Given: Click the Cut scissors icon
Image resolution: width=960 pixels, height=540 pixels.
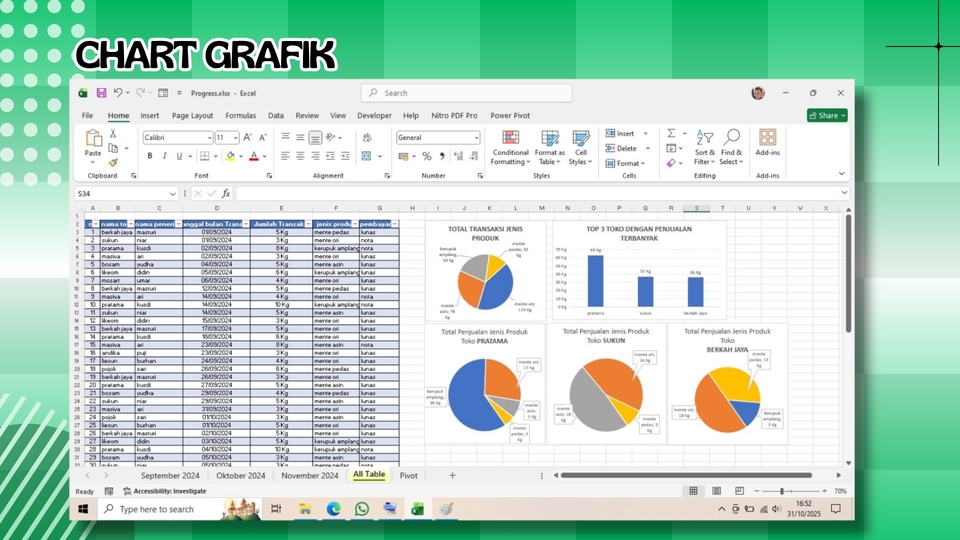Looking at the screenshot, I should click(x=112, y=133).
